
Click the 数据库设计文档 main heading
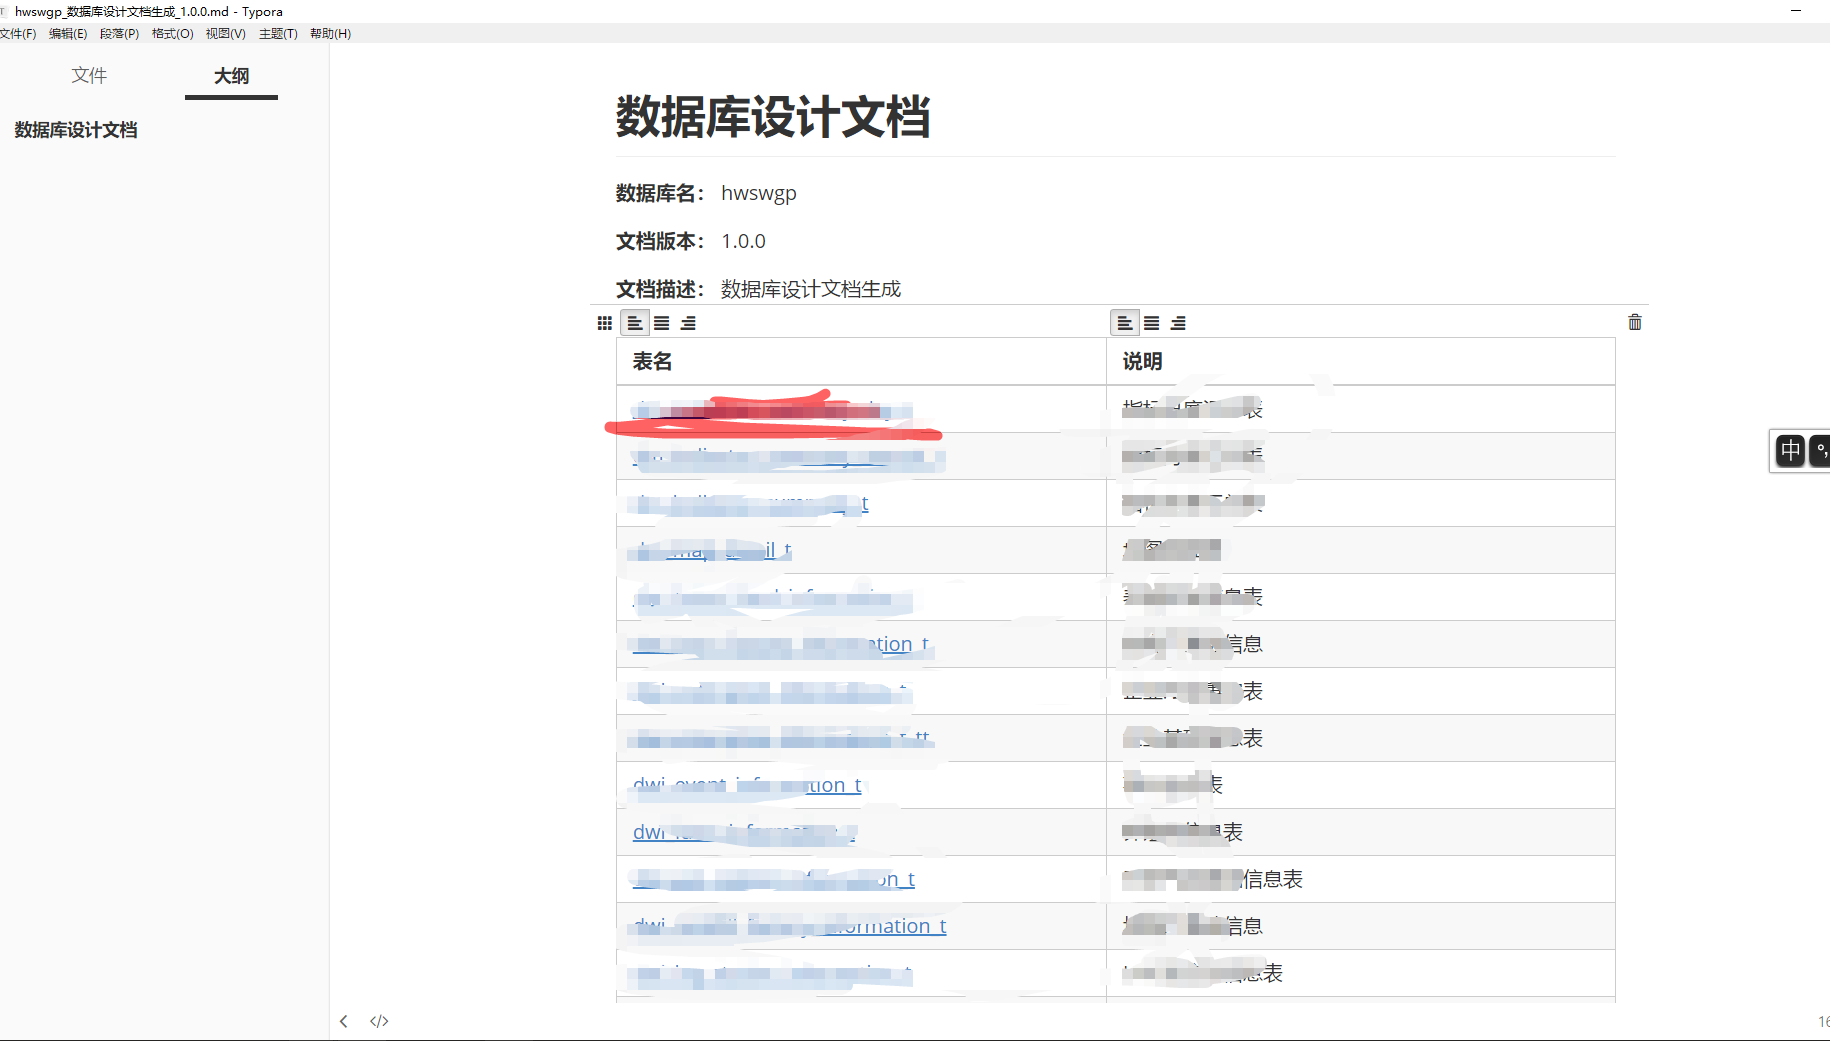pyautogui.click(x=773, y=117)
